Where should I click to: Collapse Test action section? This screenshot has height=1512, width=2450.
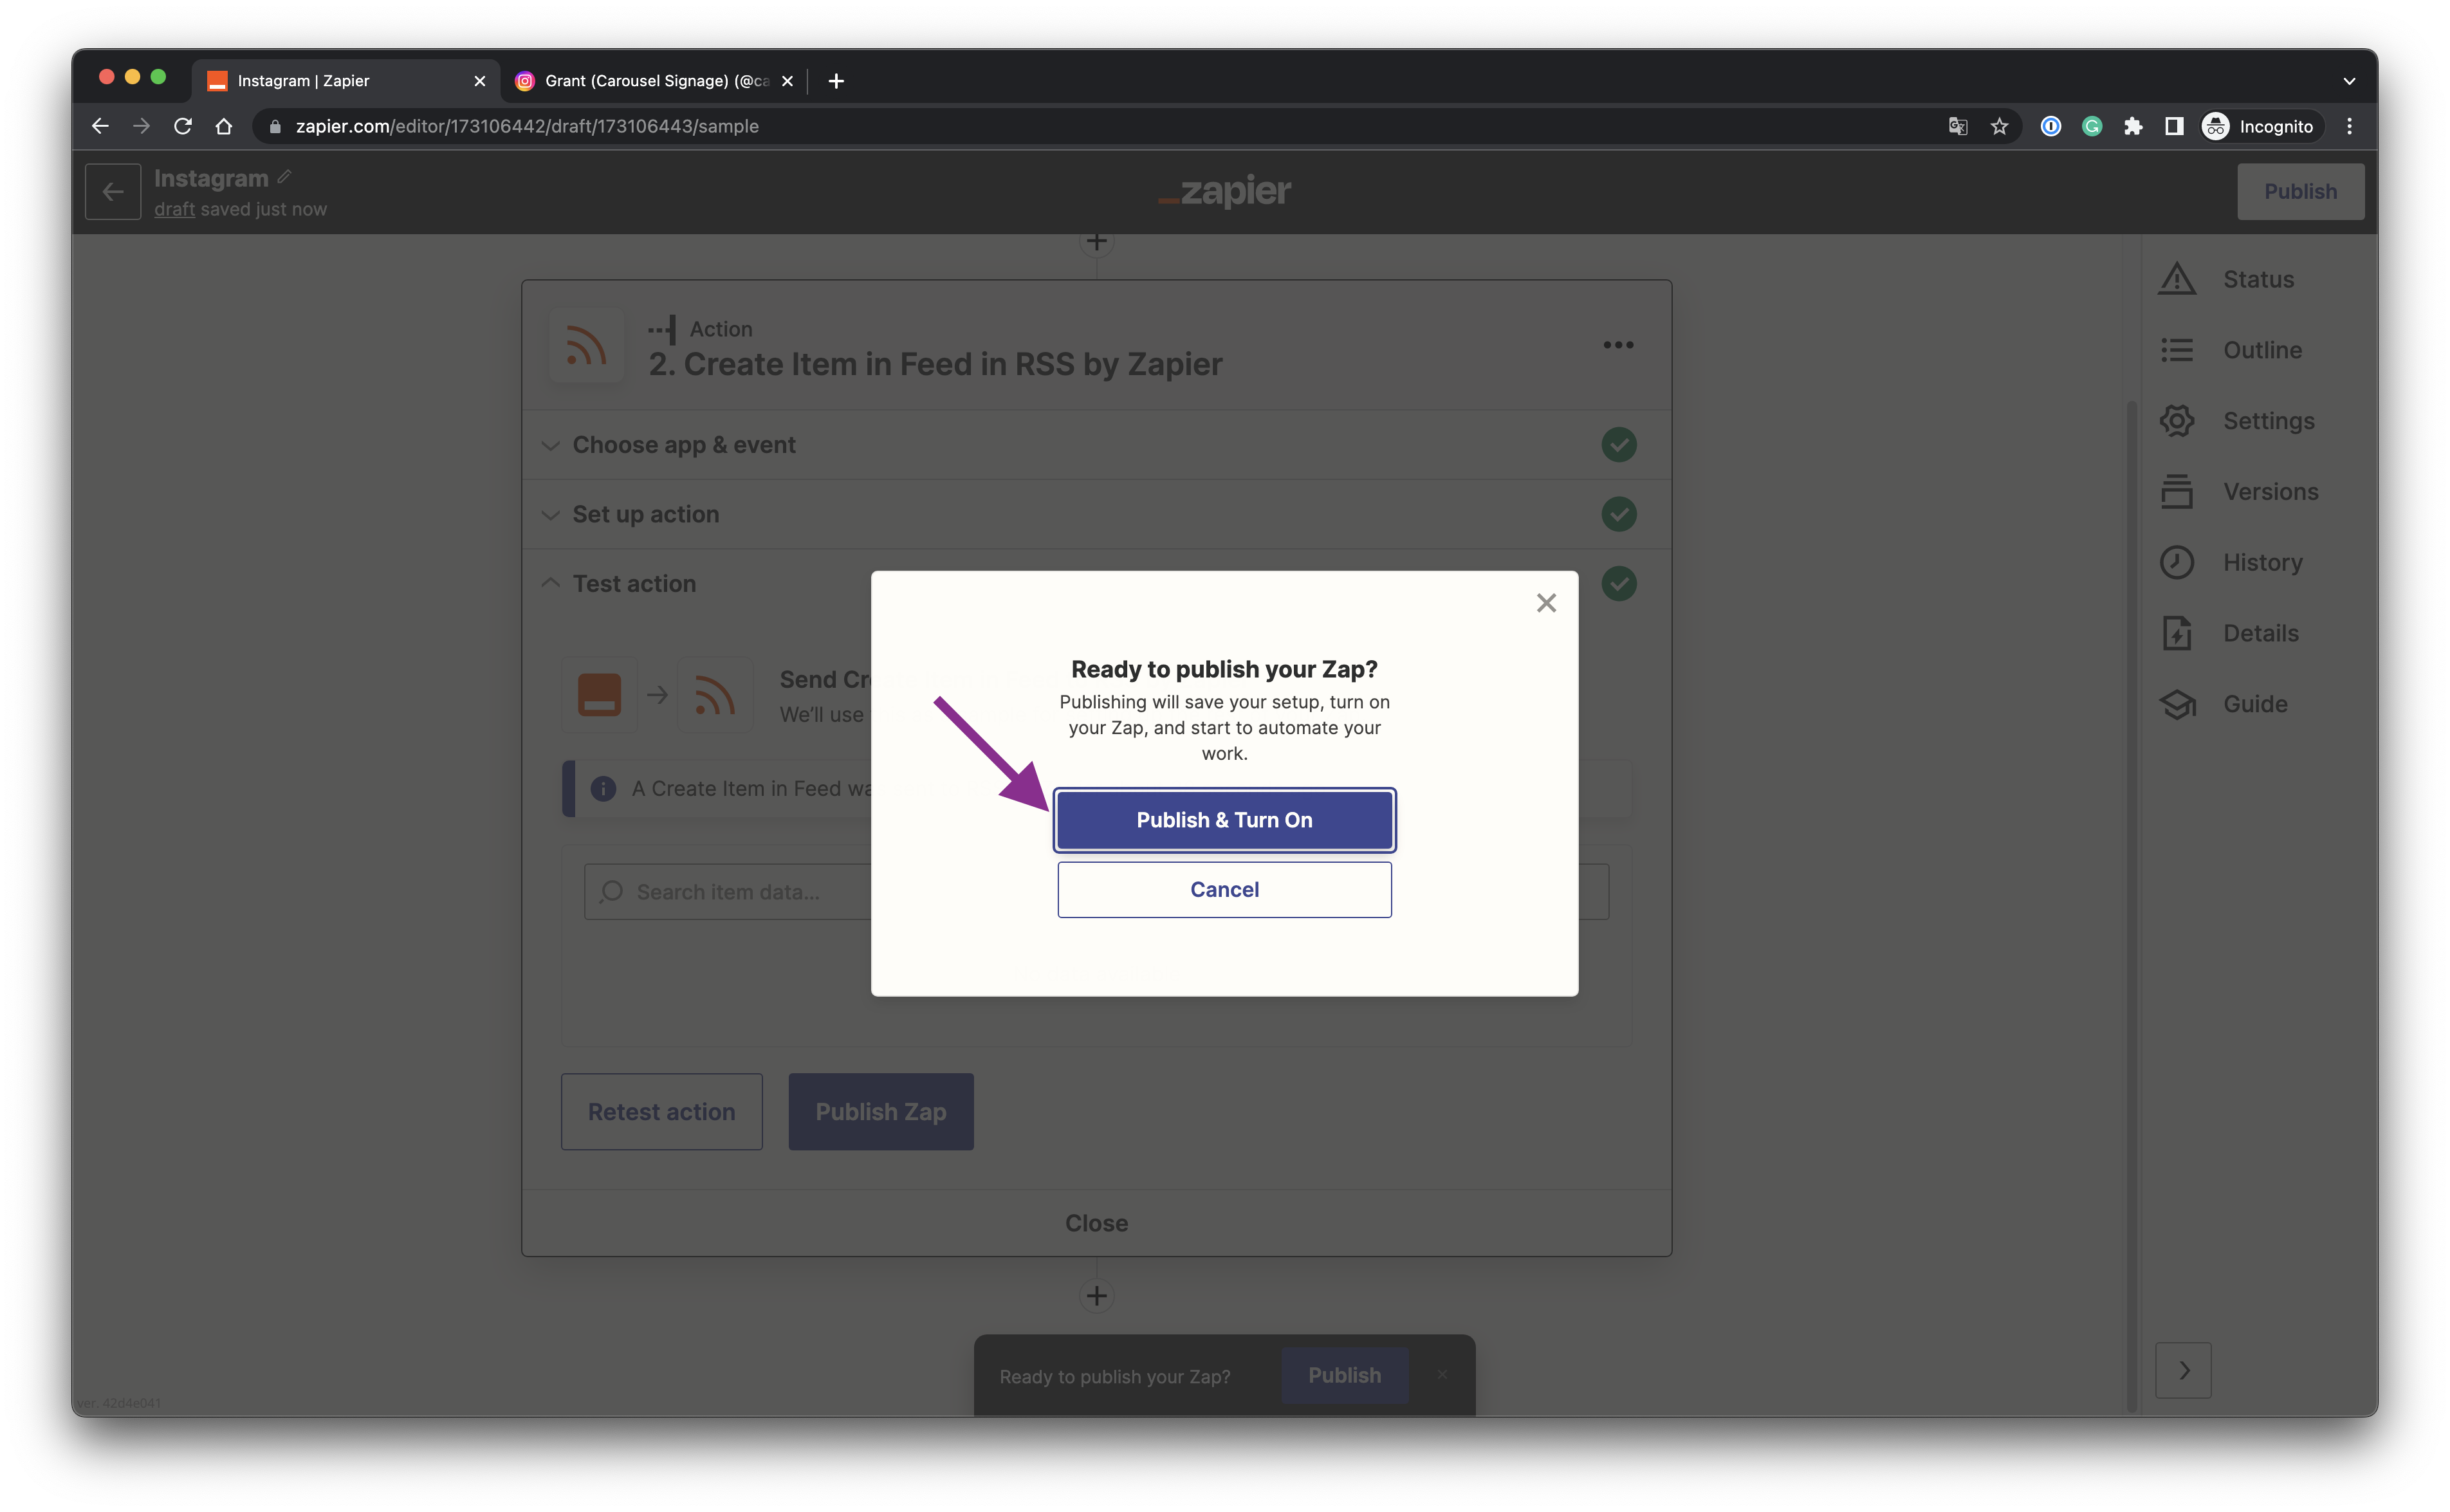point(1096,584)
